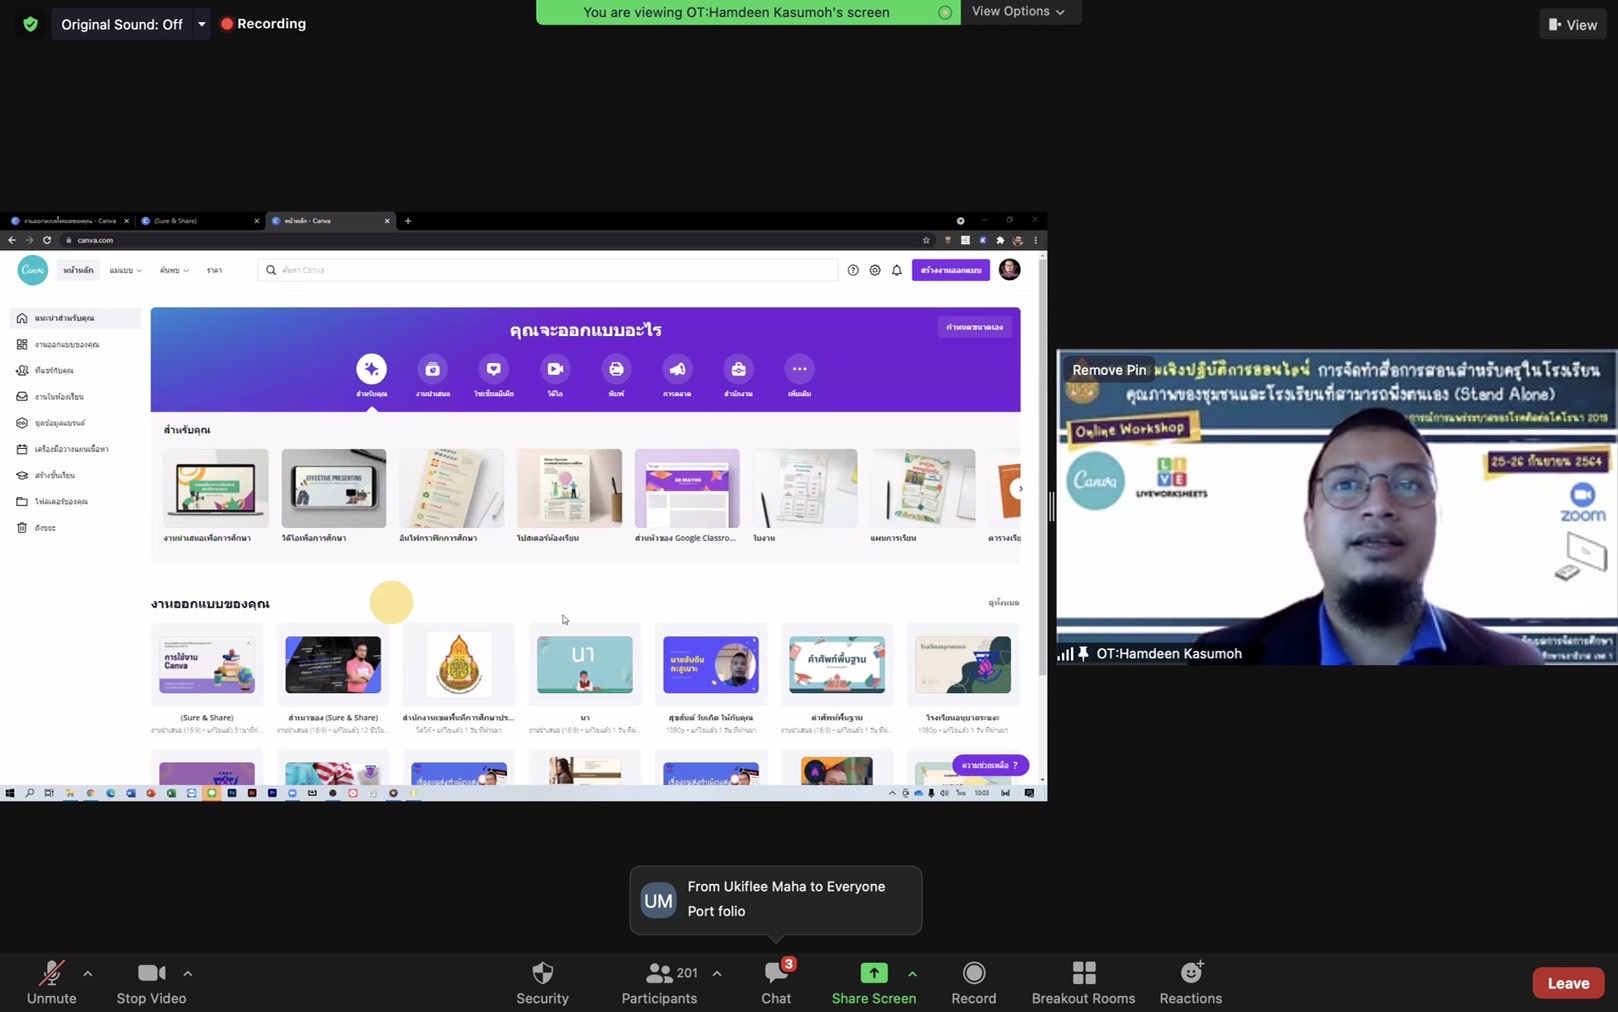Expand video options arrow beside Stop Video
This screenshot has height=1012, width=1618.
click(x=188, y=973)
